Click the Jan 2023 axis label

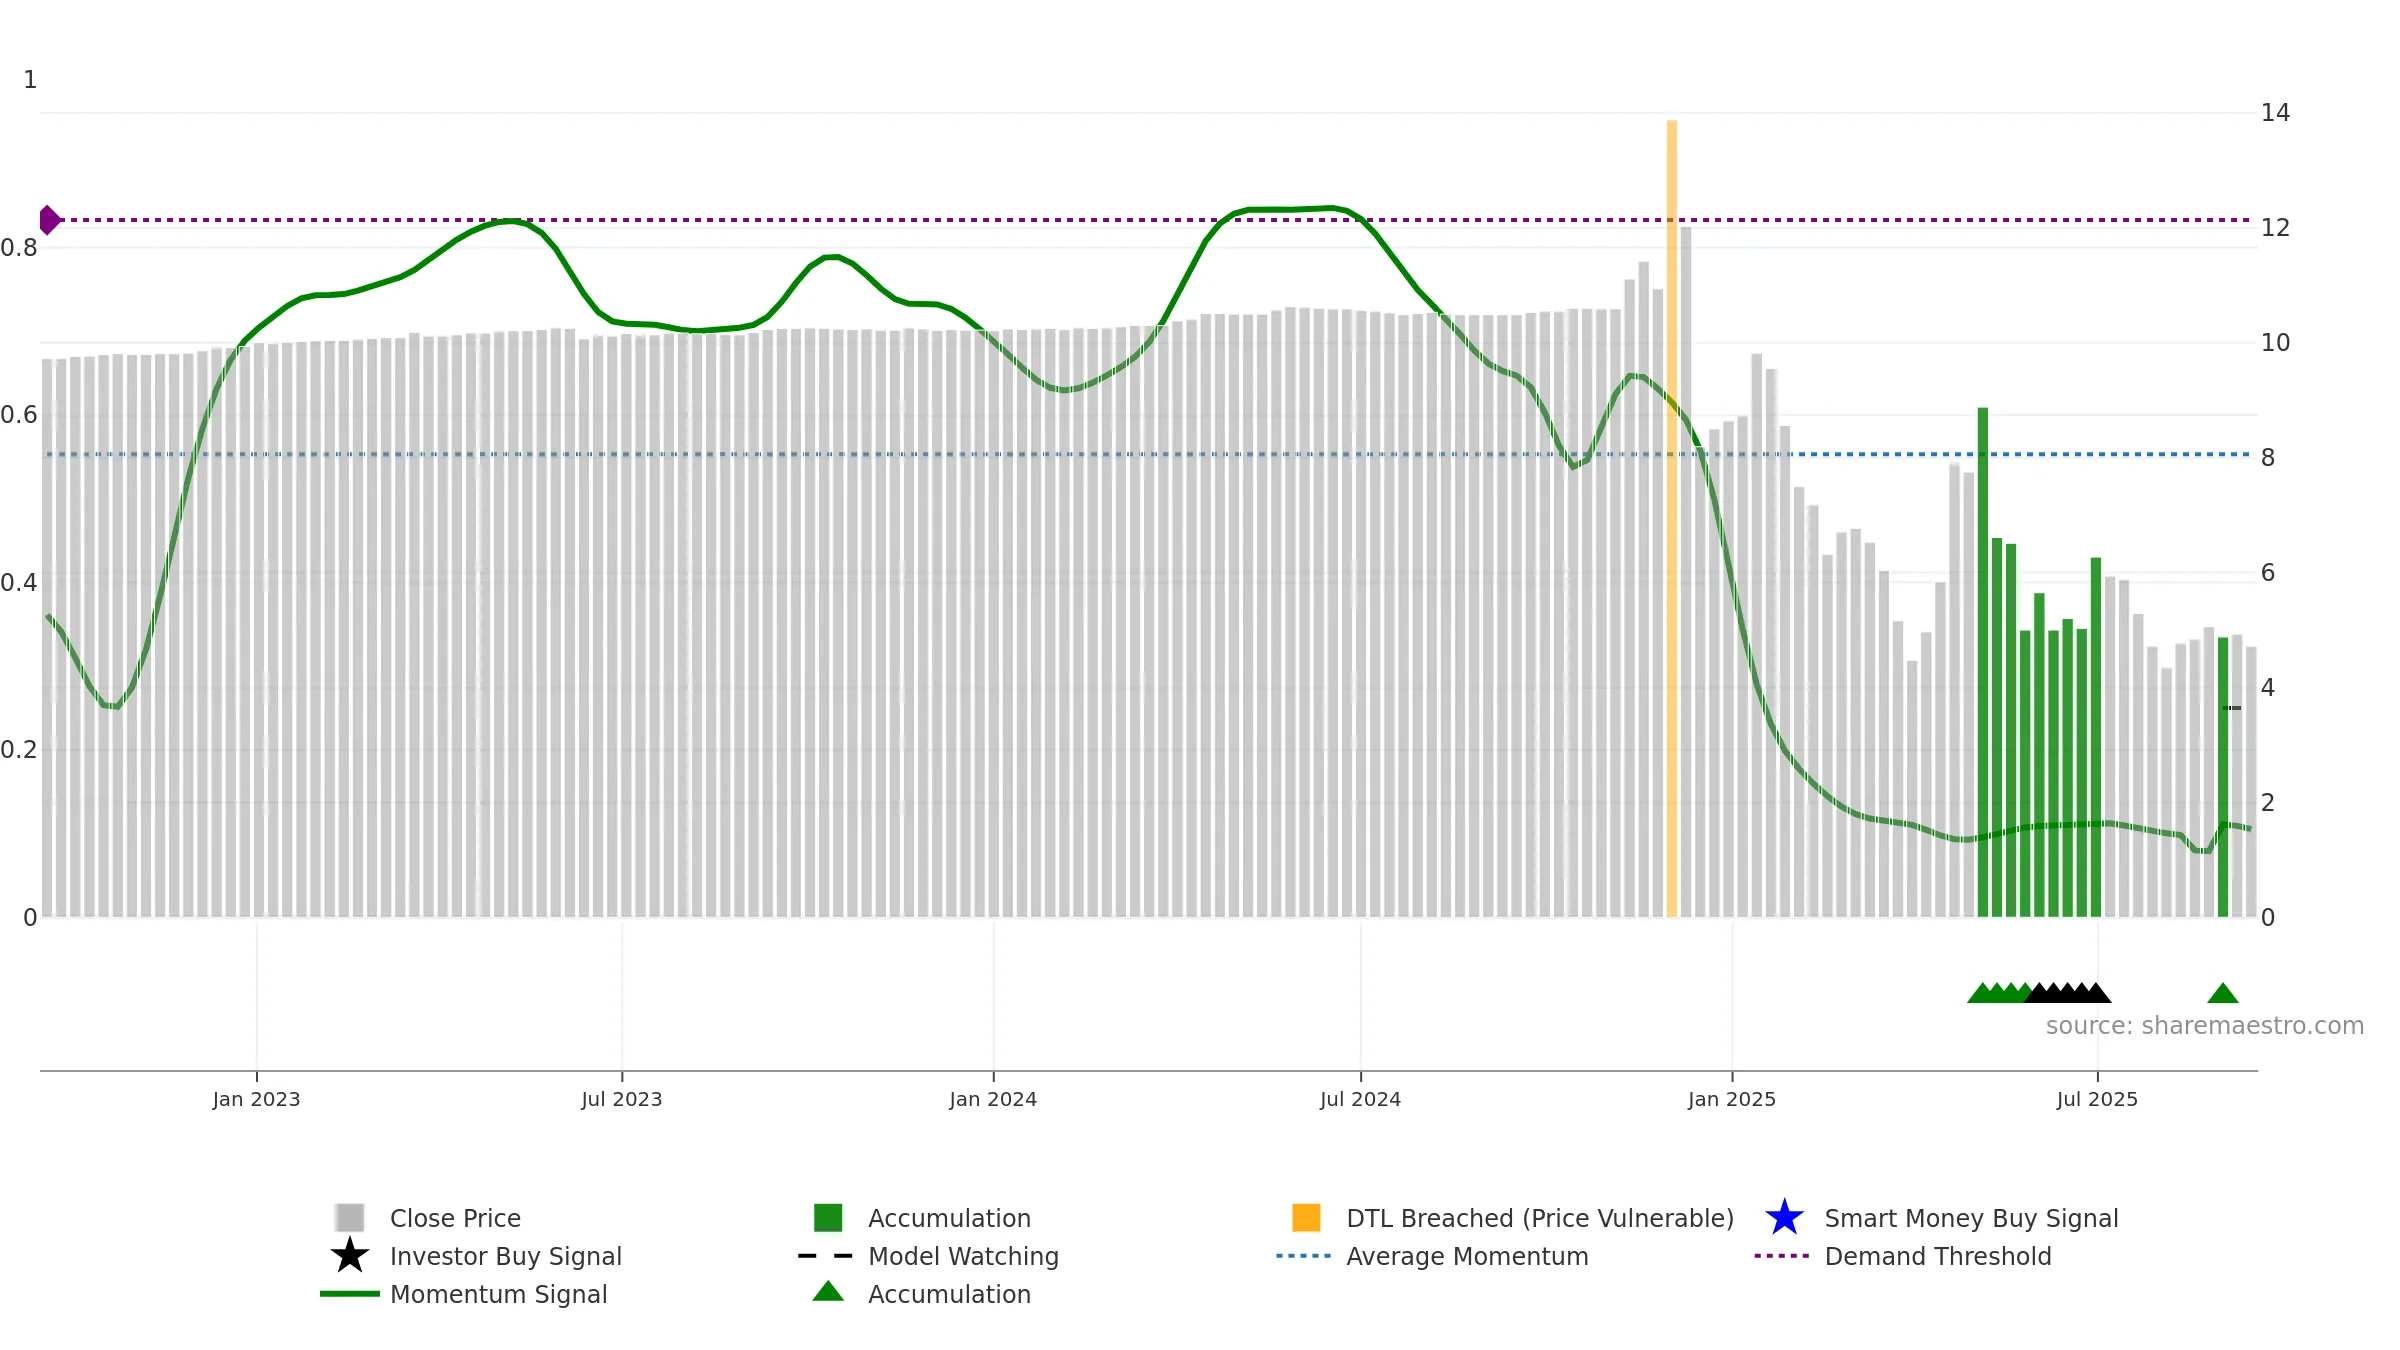(256, 1099)
